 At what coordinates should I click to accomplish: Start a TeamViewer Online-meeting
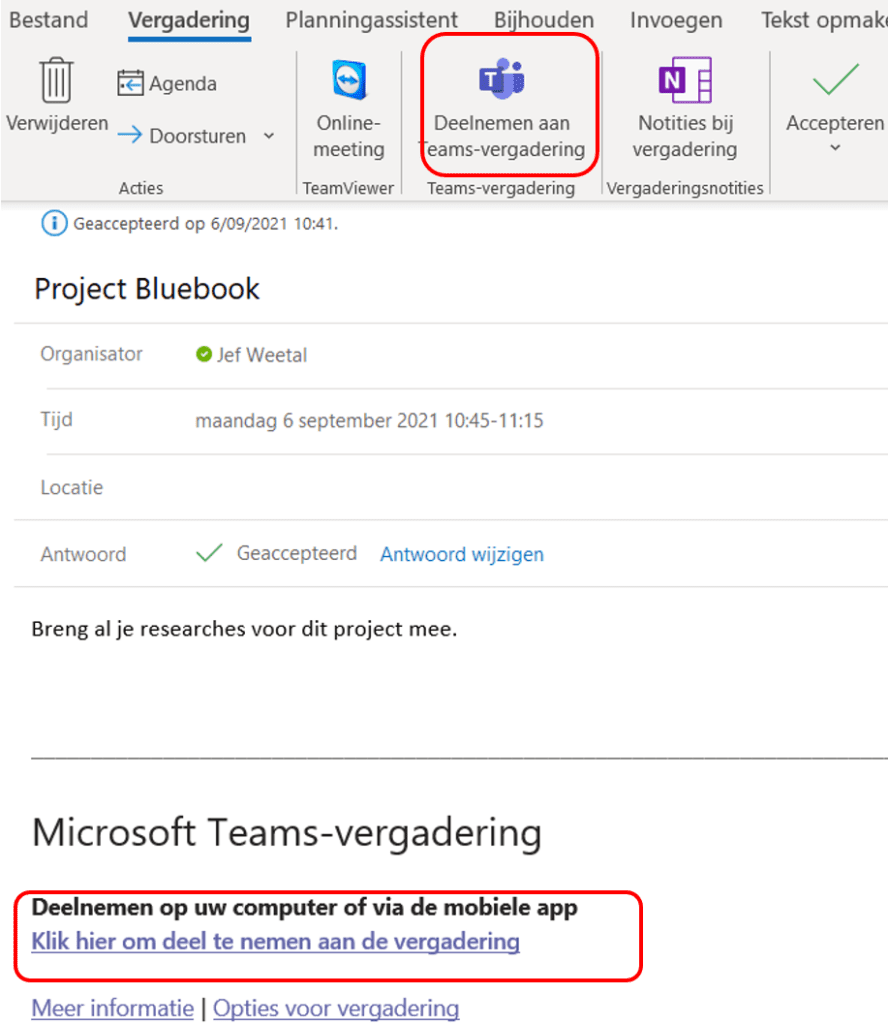point(349,109)
